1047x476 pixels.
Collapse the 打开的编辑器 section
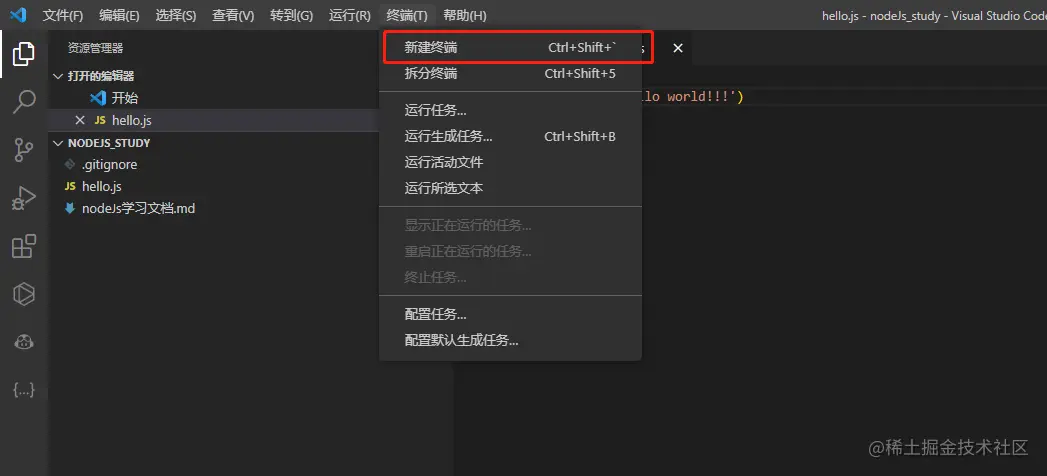pos(58,76)
